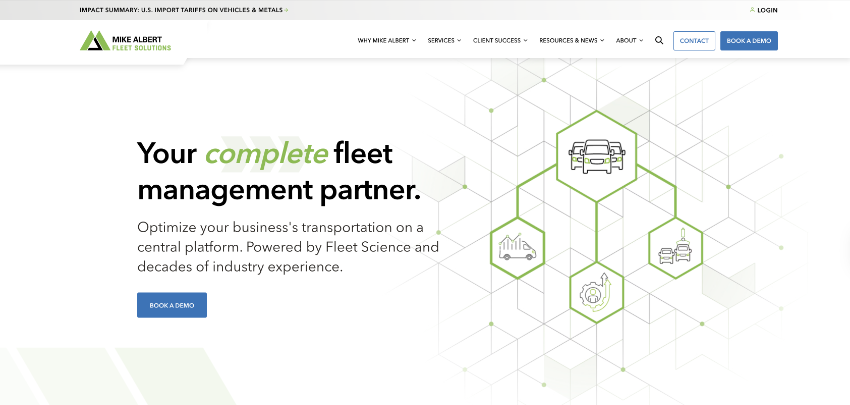Viewport: 850px width, 405px height.
Task: Open the Resources & News menu
Action: (x=572, y=41)
